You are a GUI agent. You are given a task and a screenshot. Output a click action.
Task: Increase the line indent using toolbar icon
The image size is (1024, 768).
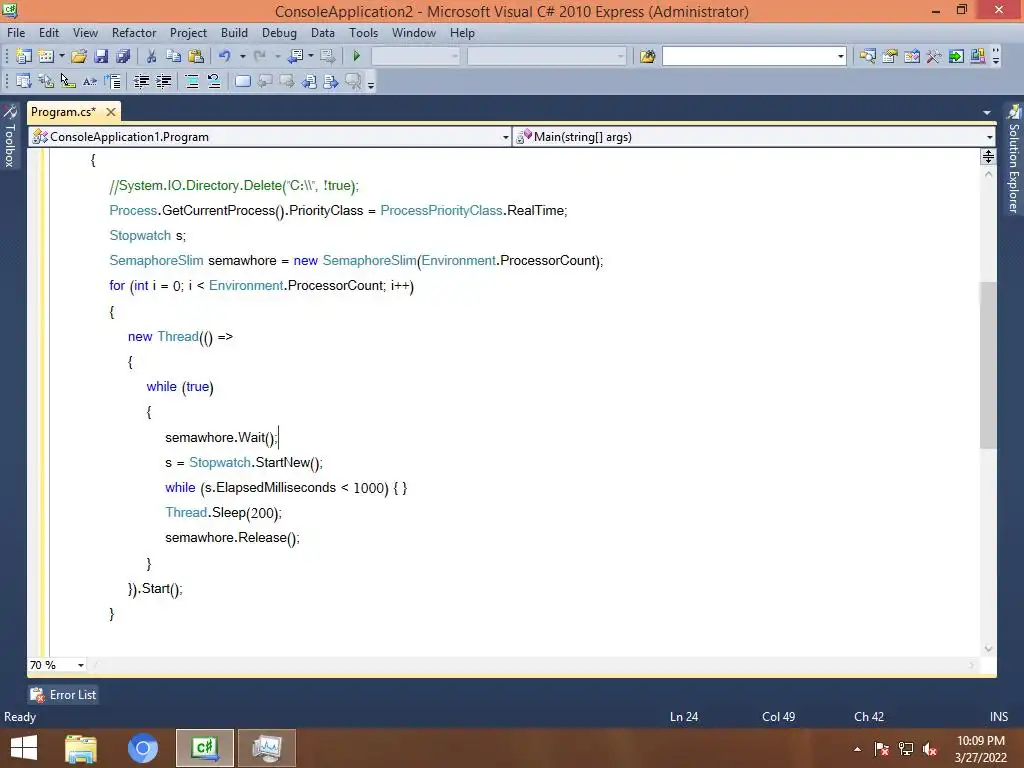coord(163,81)
